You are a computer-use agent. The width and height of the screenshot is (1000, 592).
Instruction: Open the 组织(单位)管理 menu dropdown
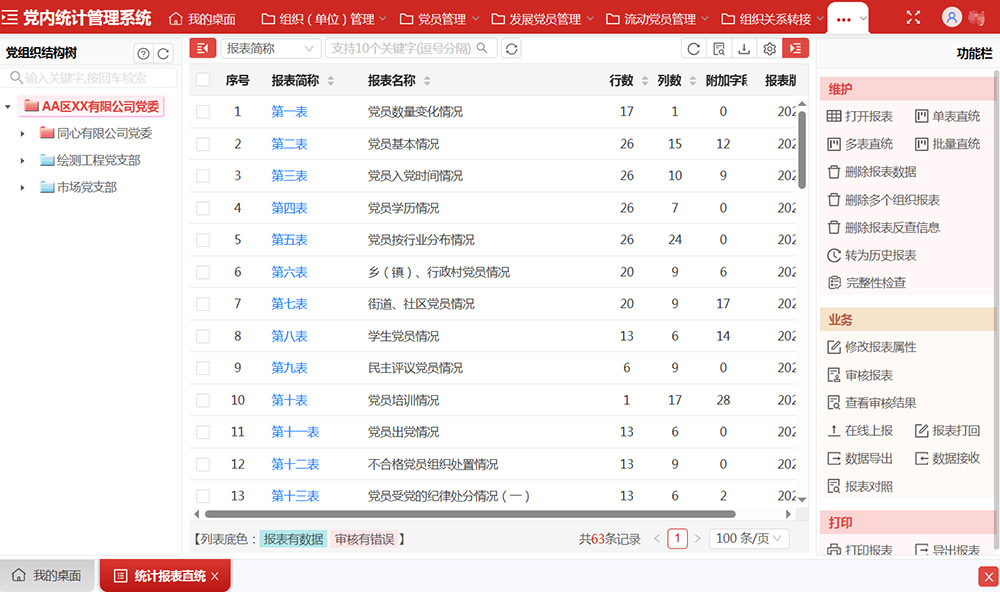pos(324,18)
